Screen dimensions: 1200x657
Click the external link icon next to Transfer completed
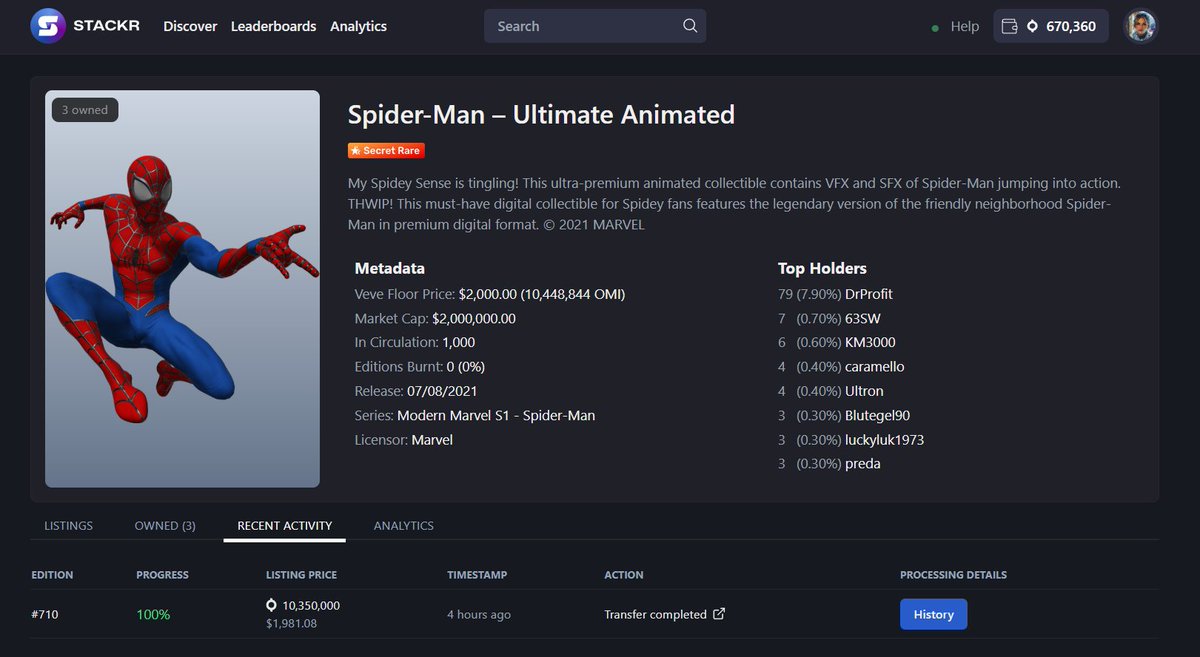coord(719,614)
